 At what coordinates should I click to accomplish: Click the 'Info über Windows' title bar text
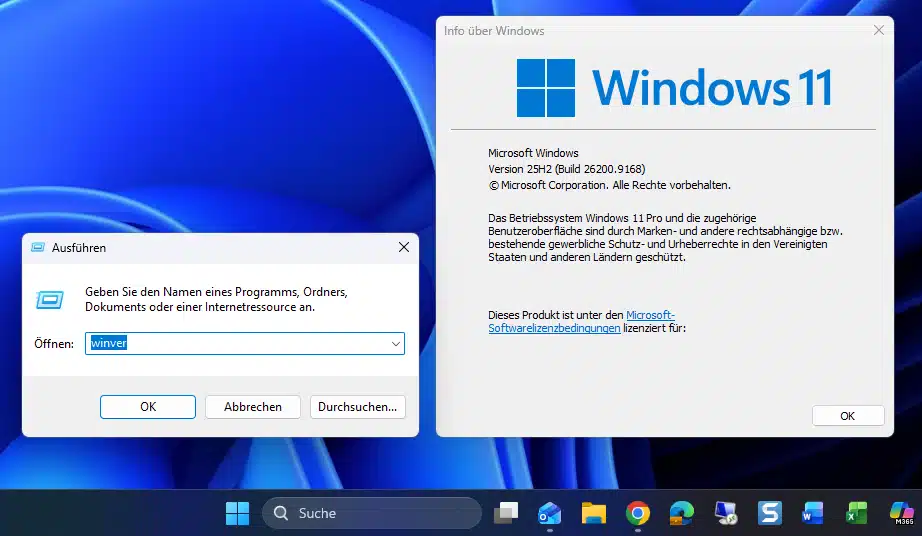tap(494, 31)
